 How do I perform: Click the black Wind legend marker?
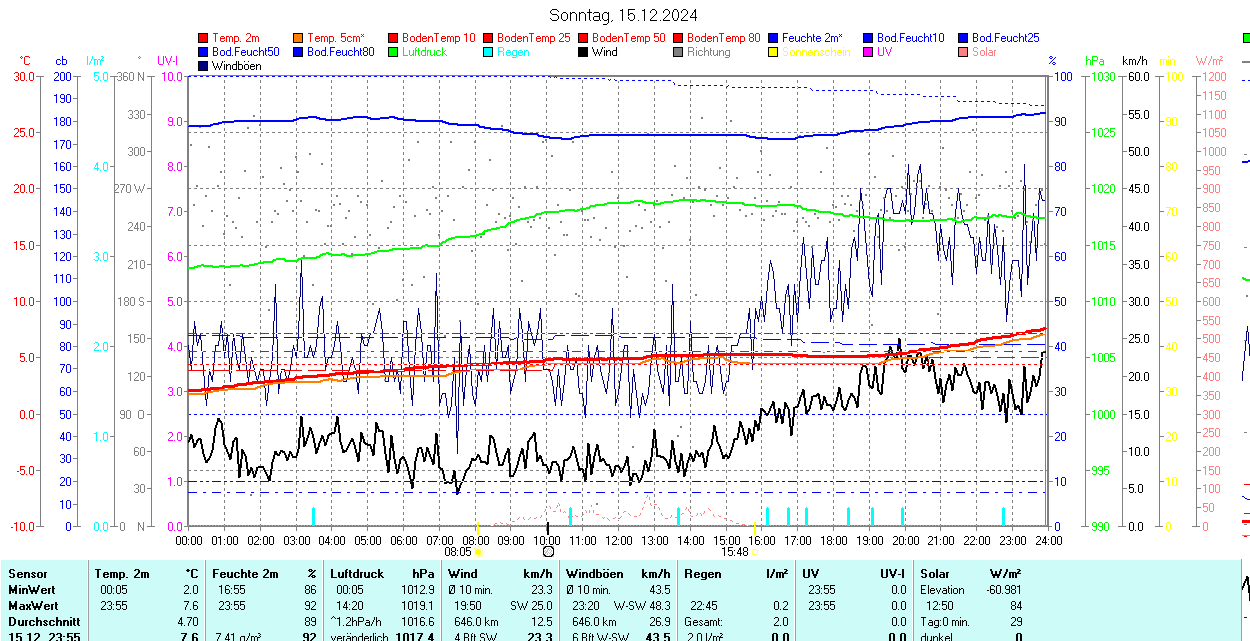coord(584,52)
